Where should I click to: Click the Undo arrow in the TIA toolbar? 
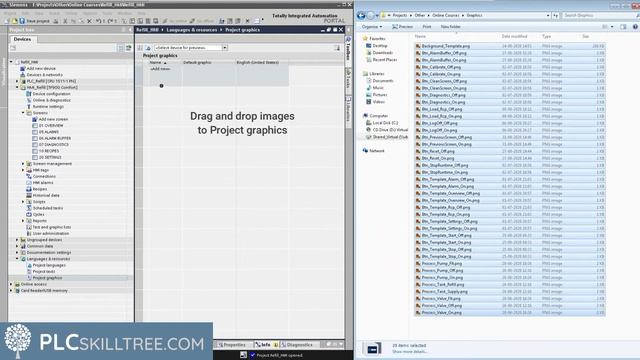coord(98,21)
